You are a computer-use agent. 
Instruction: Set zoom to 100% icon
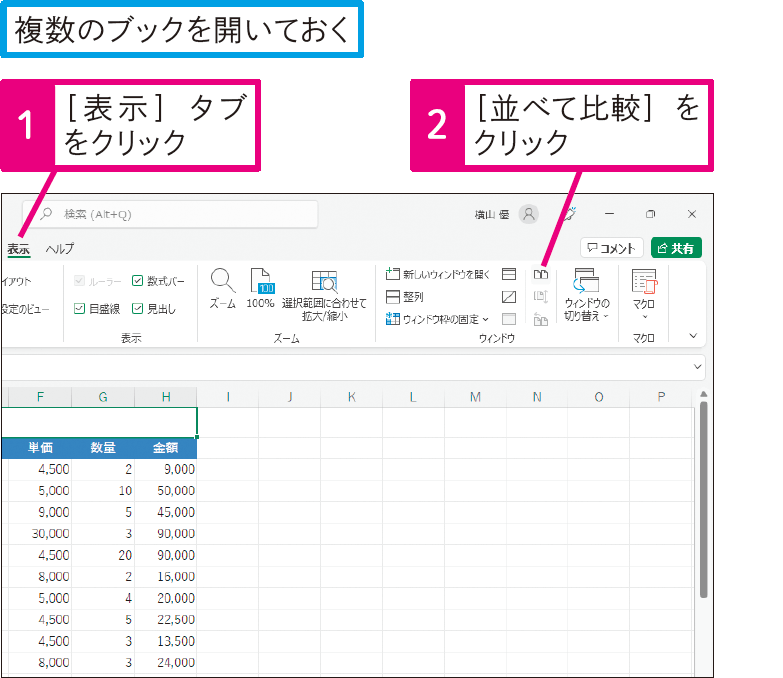[x=261, y=289]
